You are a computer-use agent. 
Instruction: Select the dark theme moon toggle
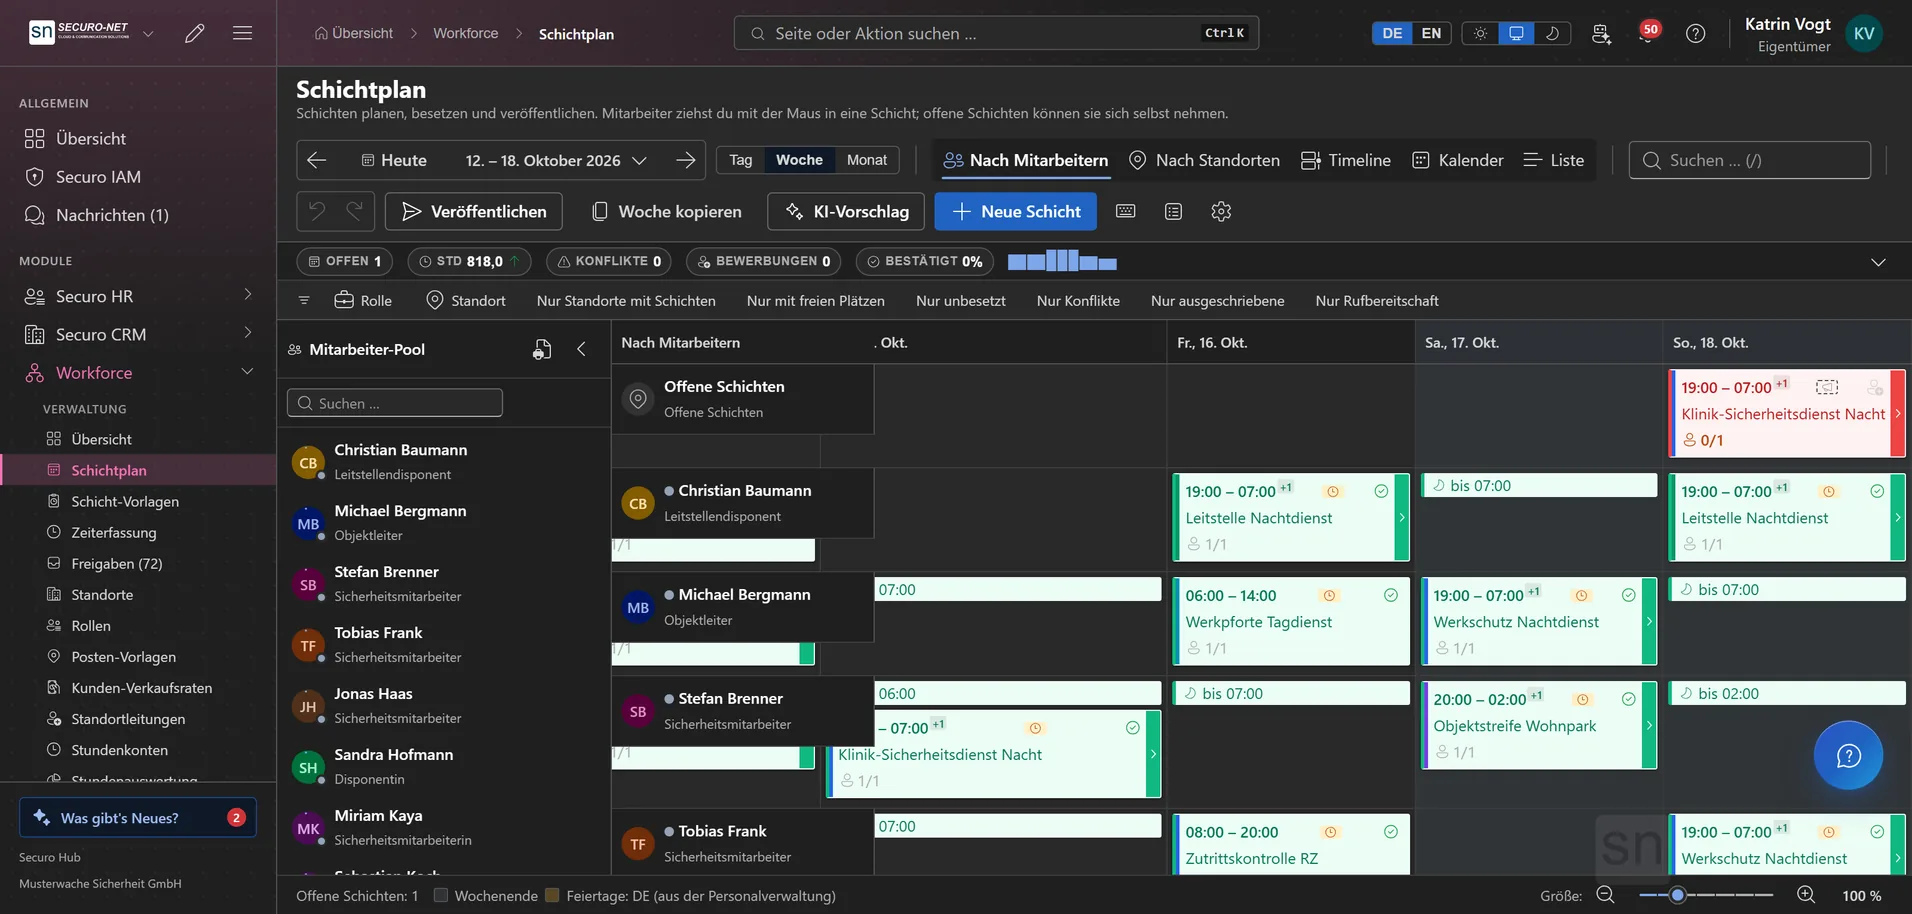point(1552,33)
